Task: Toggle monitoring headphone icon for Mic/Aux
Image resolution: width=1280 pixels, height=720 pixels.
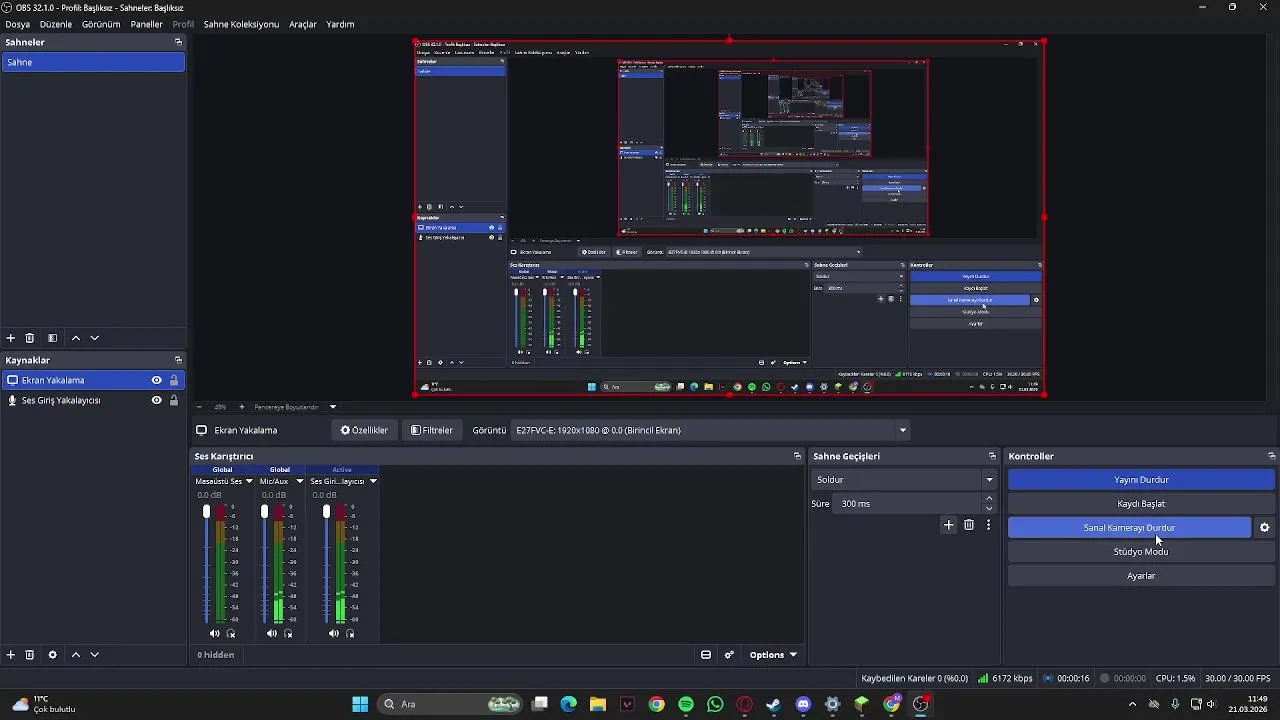Action: coord(289,633)
